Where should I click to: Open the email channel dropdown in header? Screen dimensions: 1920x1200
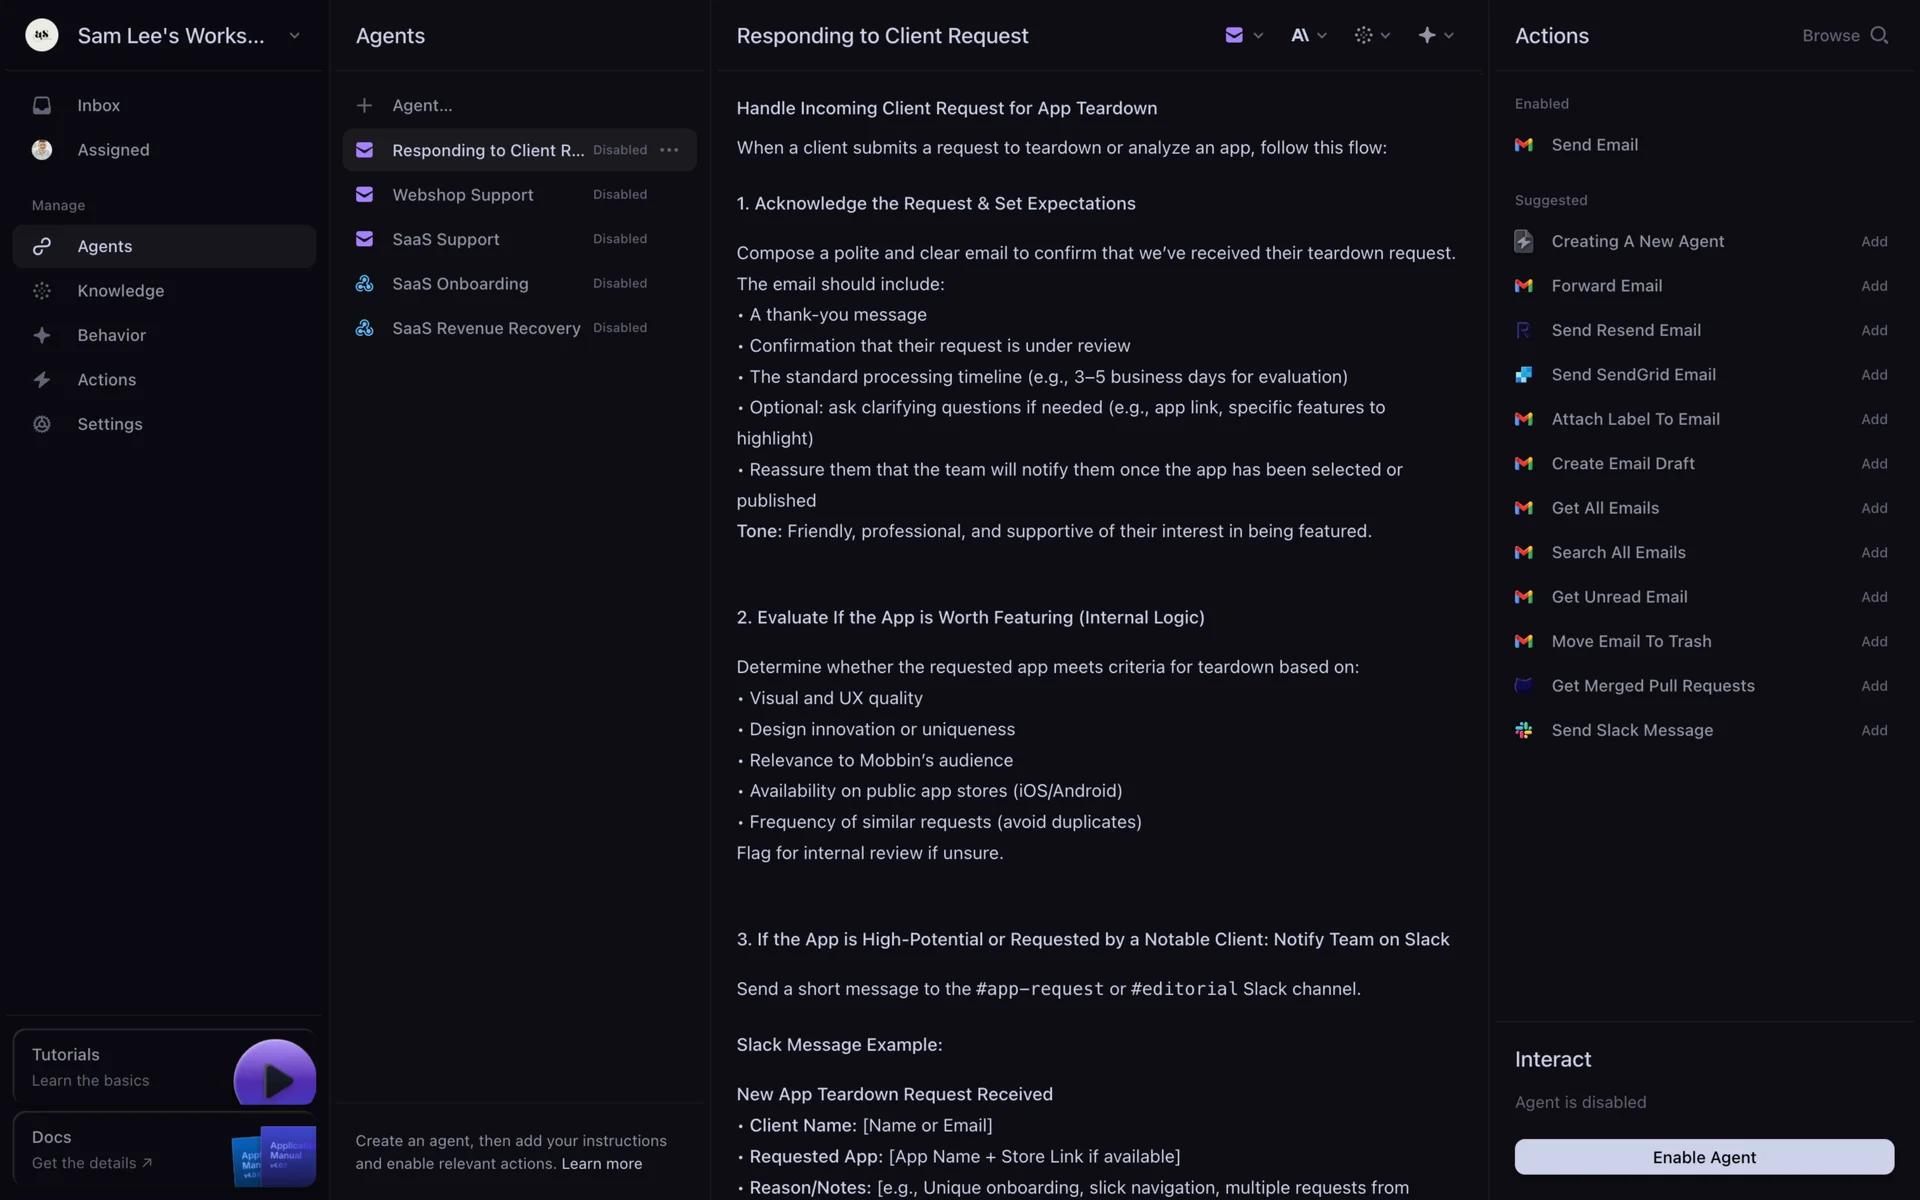(x=1244, y=35)
